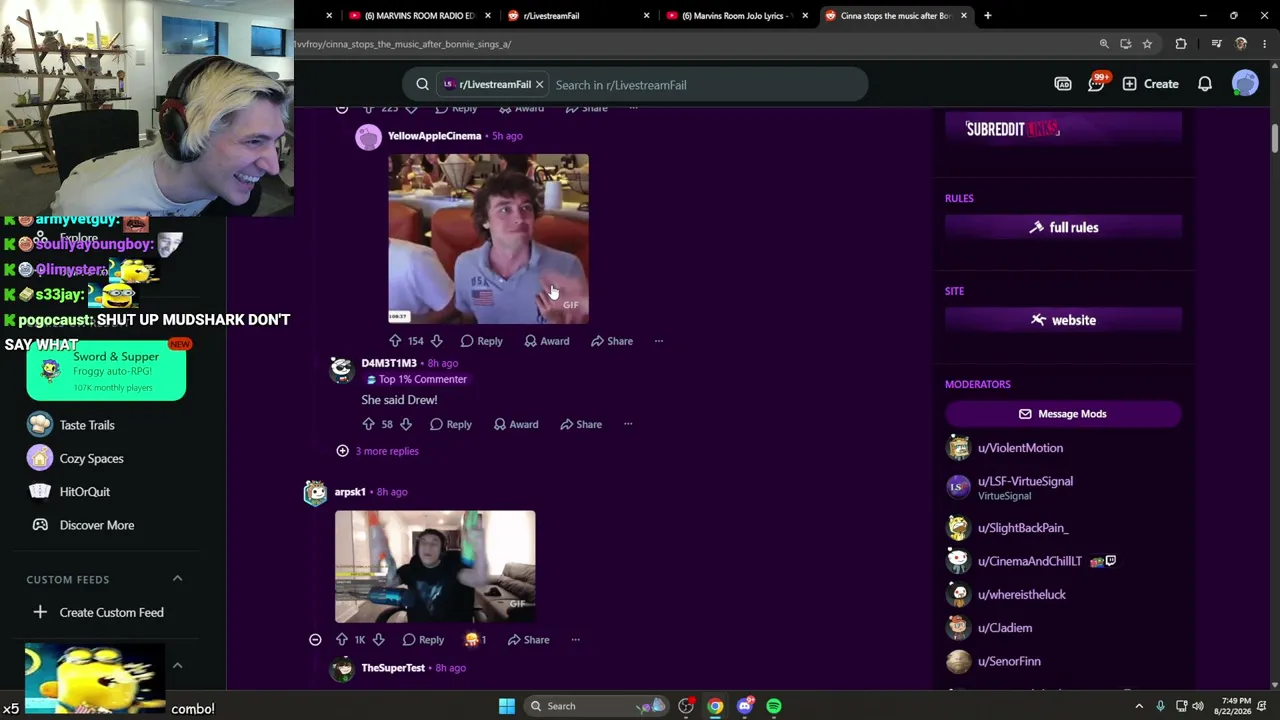Show hidden icons in the system tray
This screenshot has height=720, width=1280.
(1138, 706)
